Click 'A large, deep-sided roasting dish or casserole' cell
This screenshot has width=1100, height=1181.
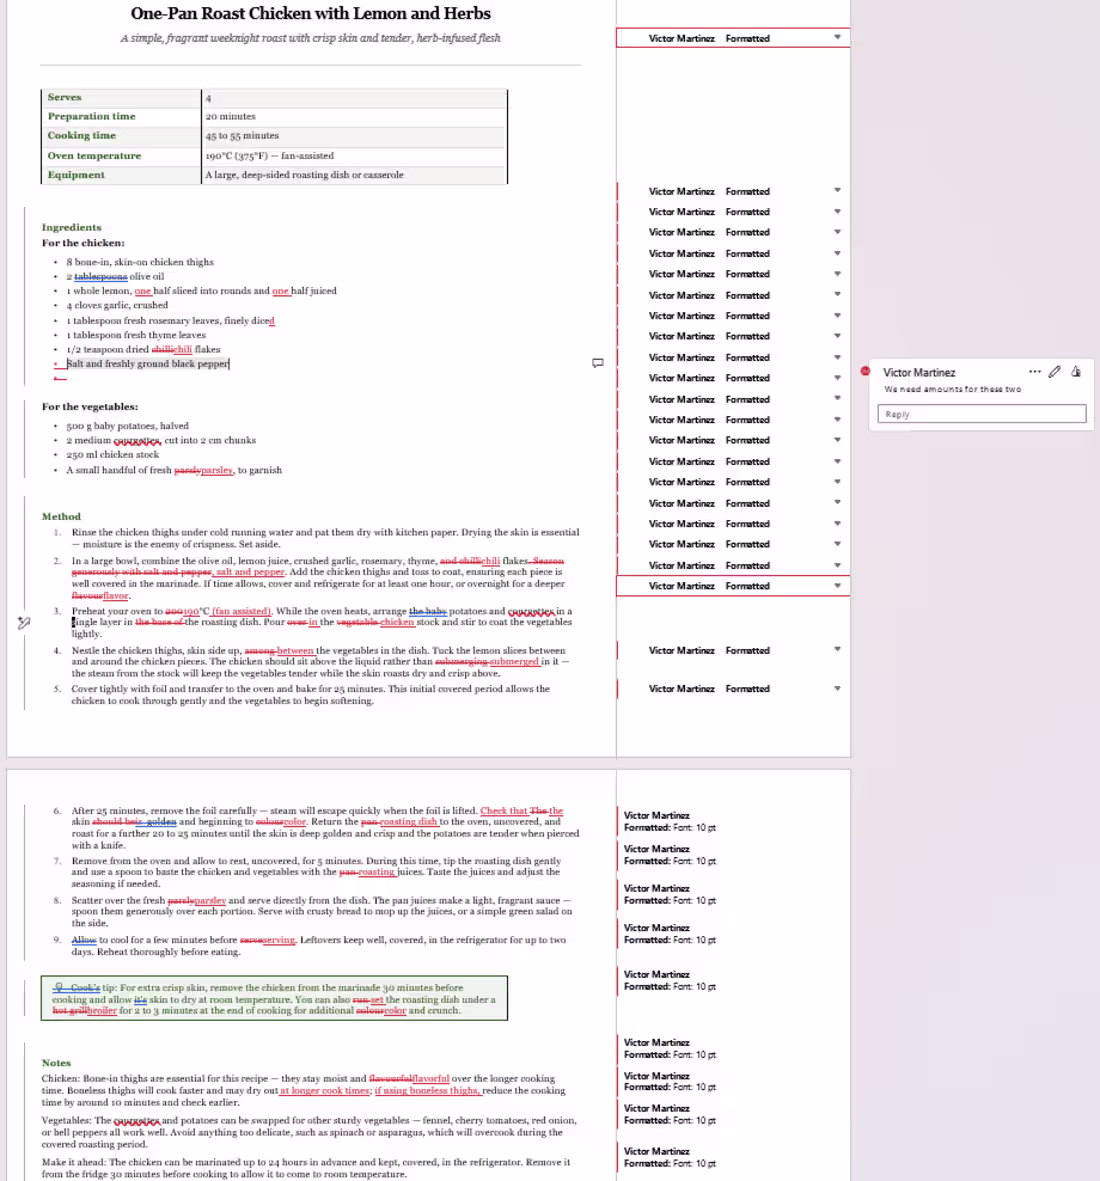(354, 175)
